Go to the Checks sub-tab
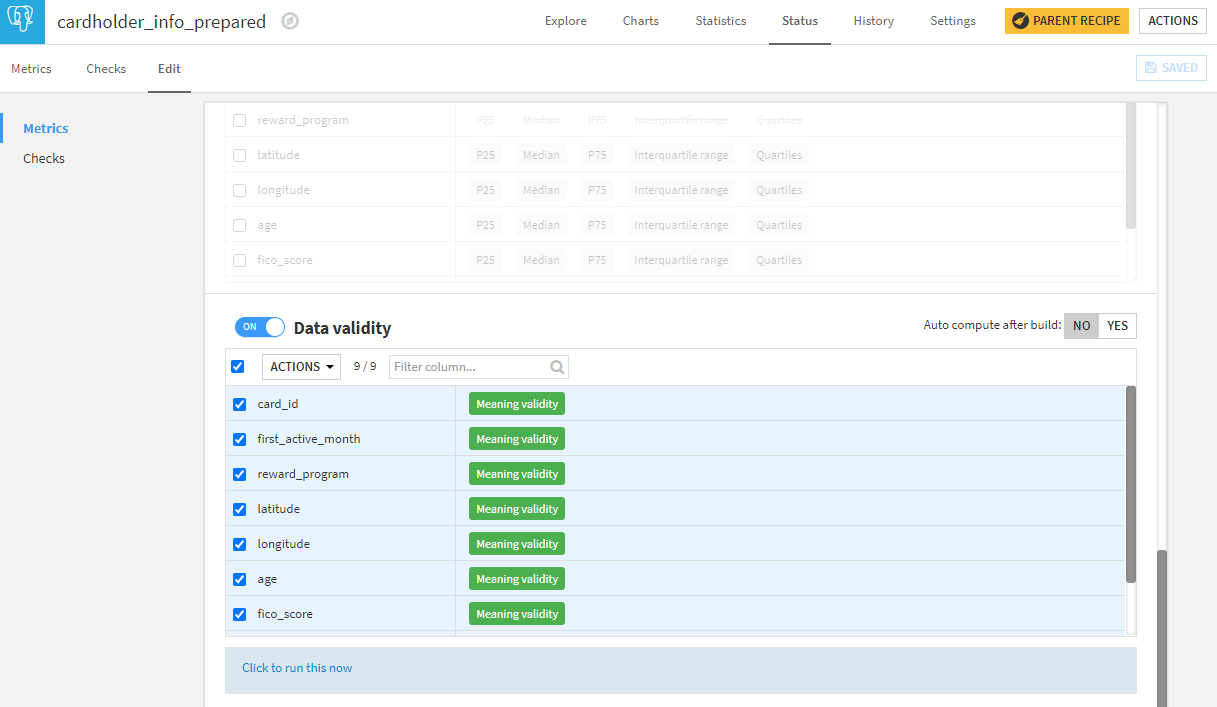1217x707 pixels. (x=106, y=69)
